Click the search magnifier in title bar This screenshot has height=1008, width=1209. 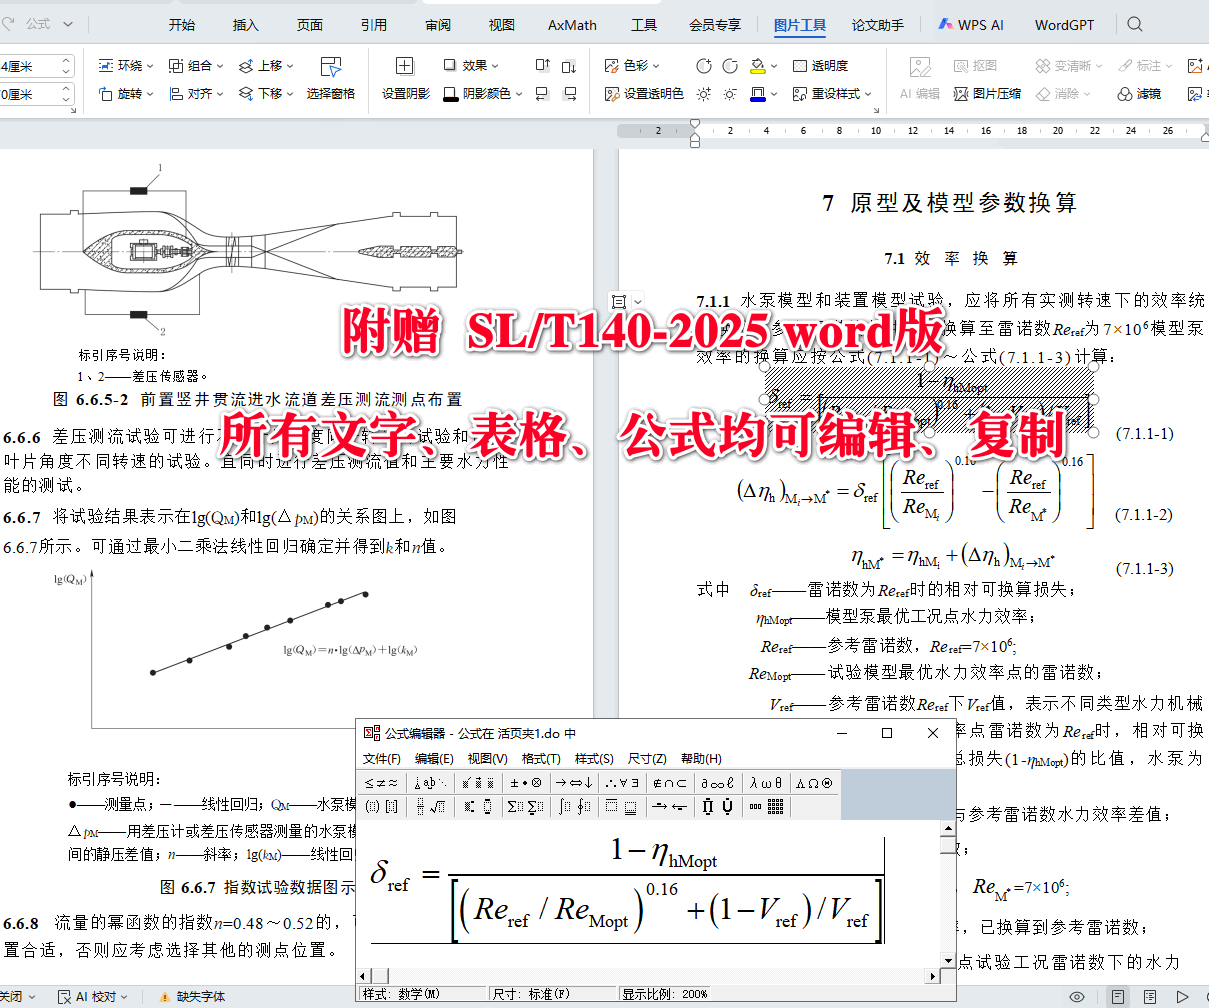(1135, 24)
